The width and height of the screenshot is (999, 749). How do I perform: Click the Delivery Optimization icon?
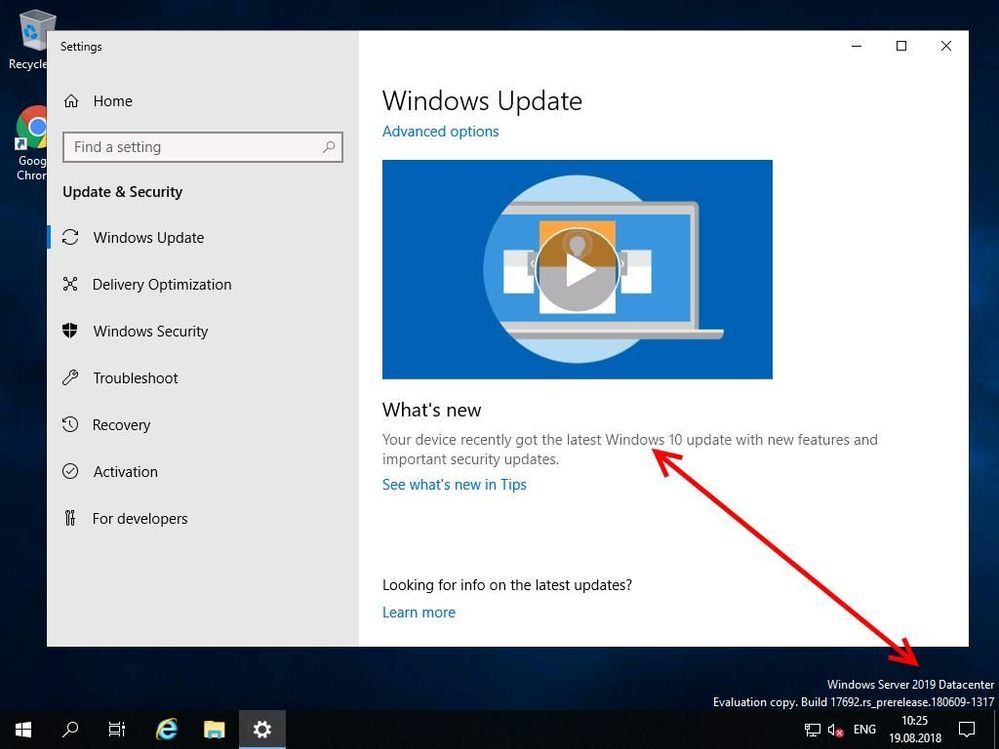(70, 284)
